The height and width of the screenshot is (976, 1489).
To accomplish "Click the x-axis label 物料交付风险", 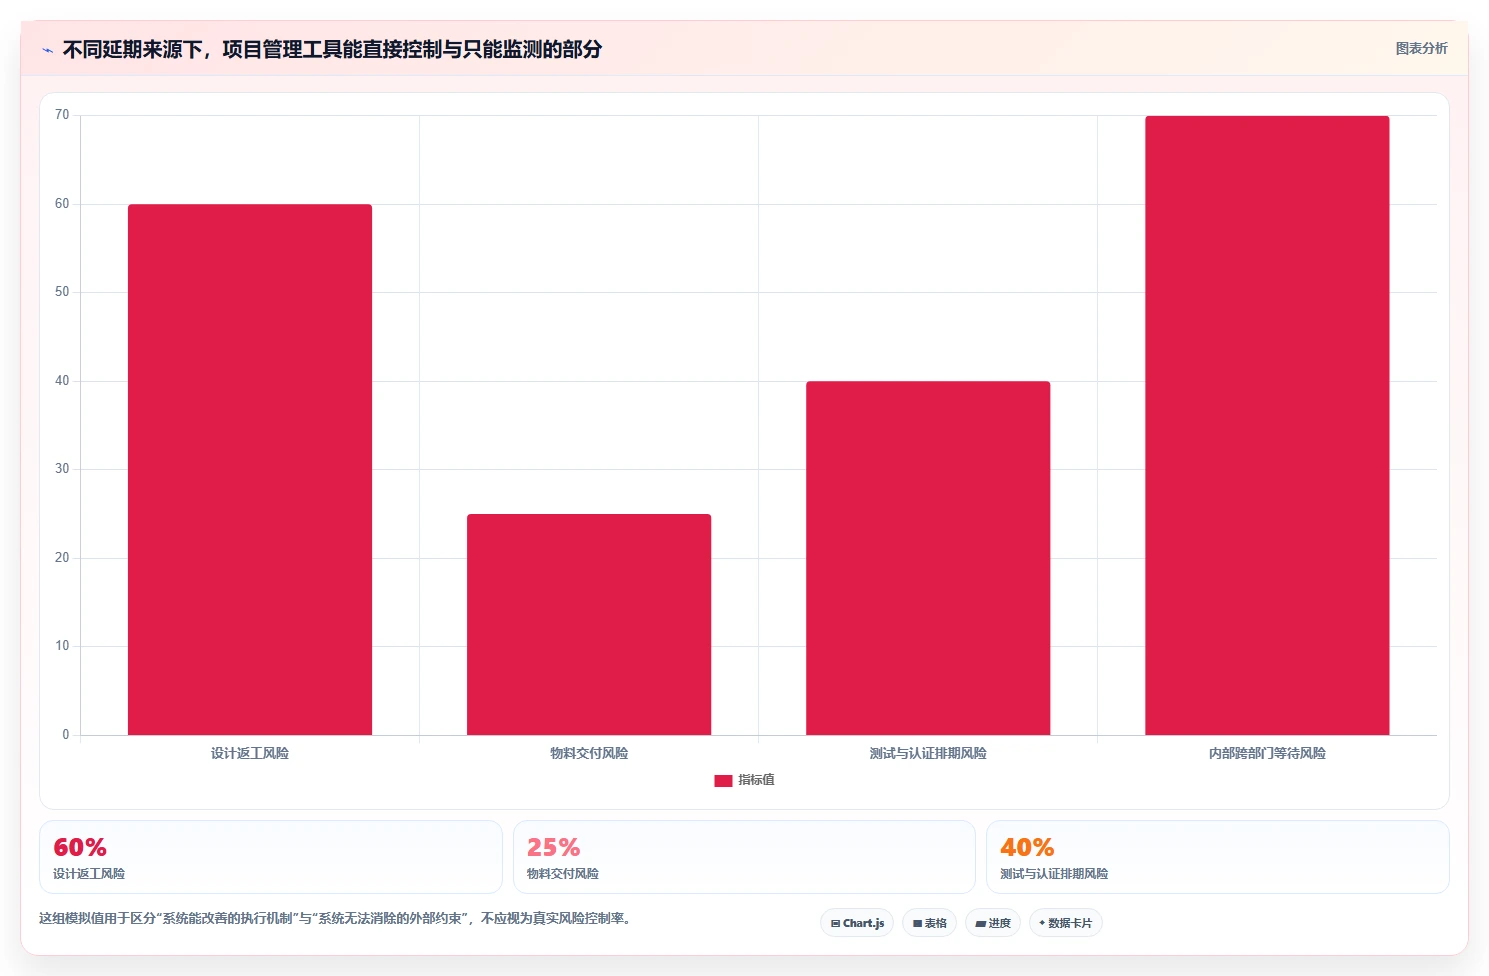I will tap(589, 753).
